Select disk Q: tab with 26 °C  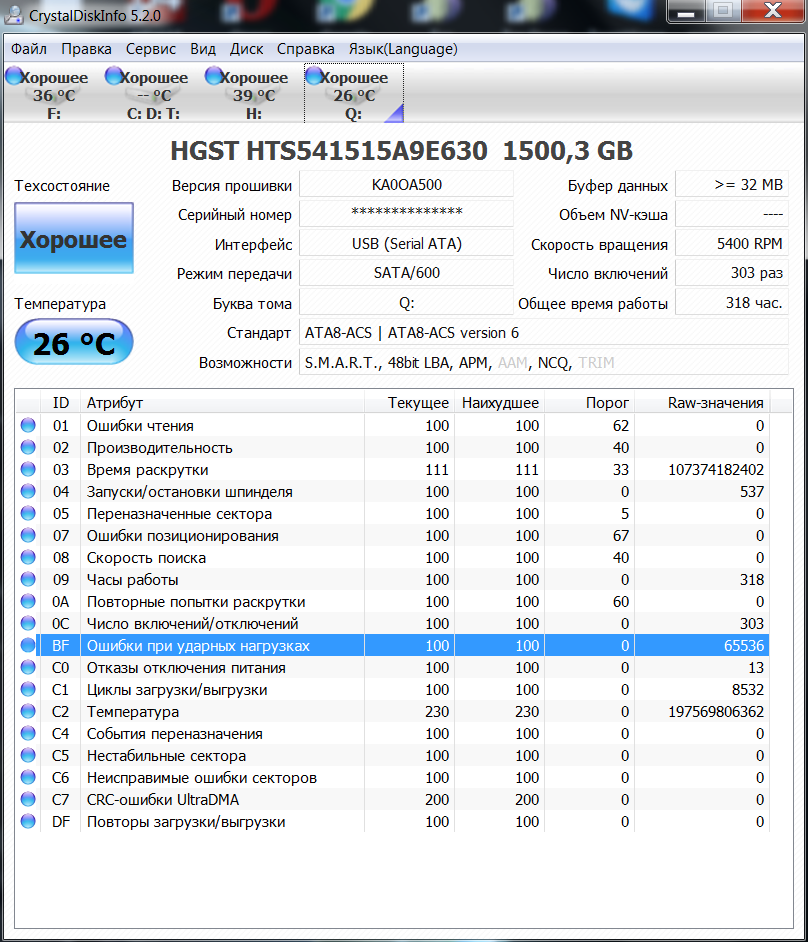tap(354, 94)
